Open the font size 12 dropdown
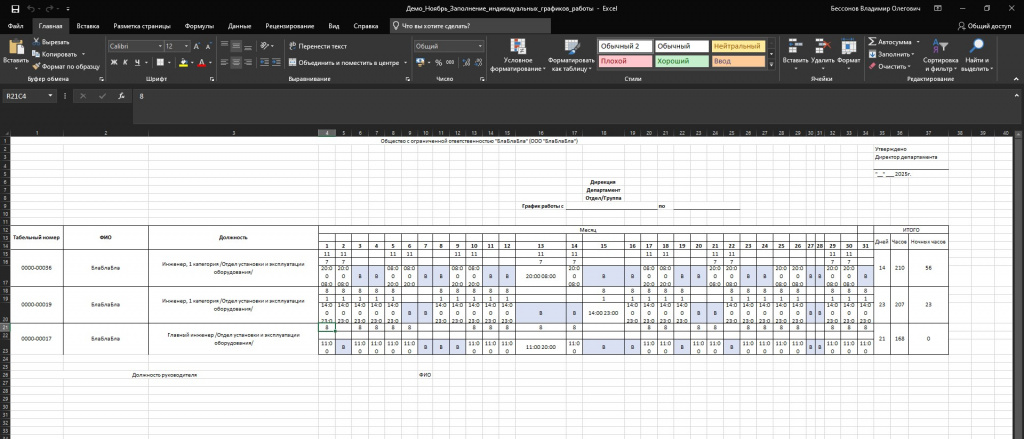Screen dimensions: 1024x439 pyautogui.click(x=187, y=46)
